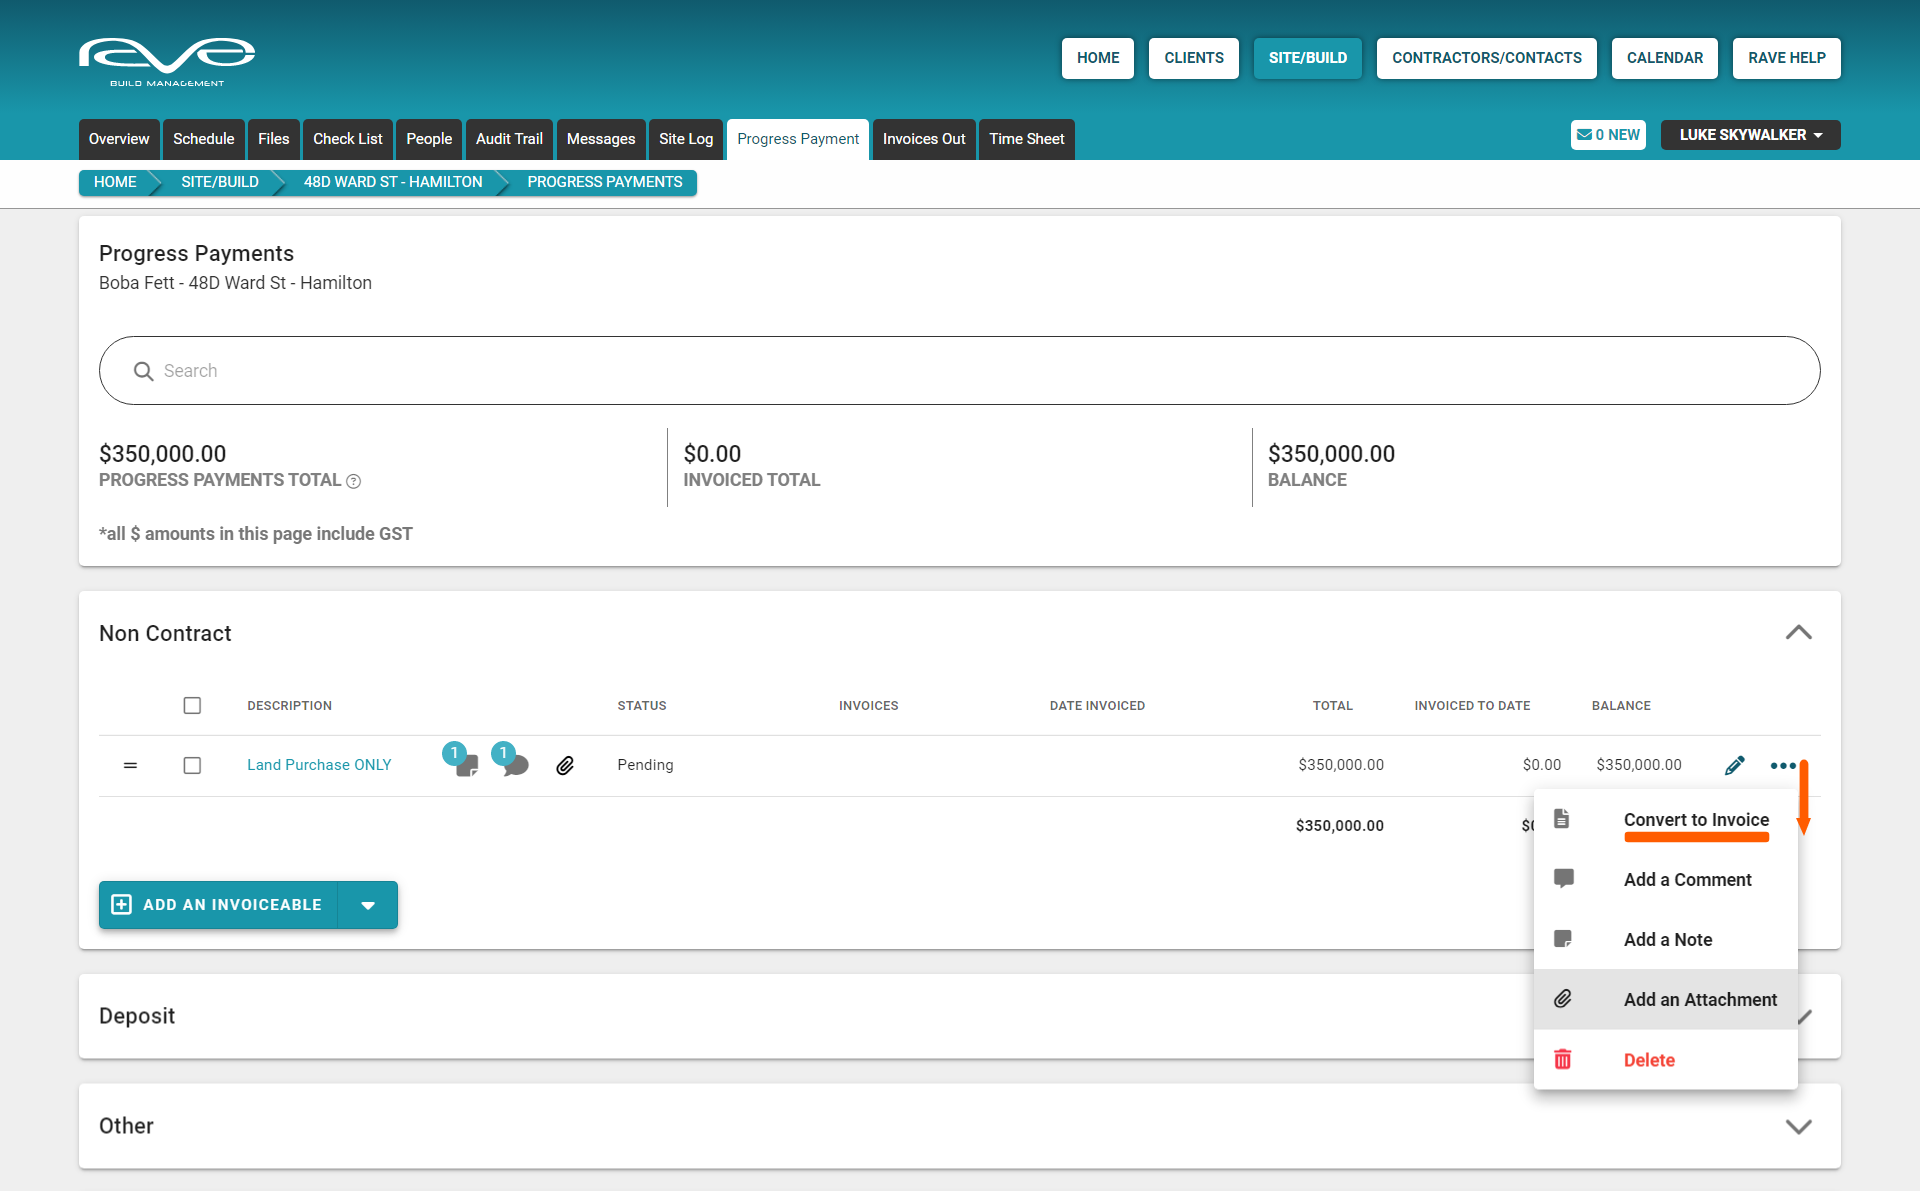Viewport: 1920px width, 1191px height.
Task: Click the paperclip attachment icon in row
Action: [565, 765]
